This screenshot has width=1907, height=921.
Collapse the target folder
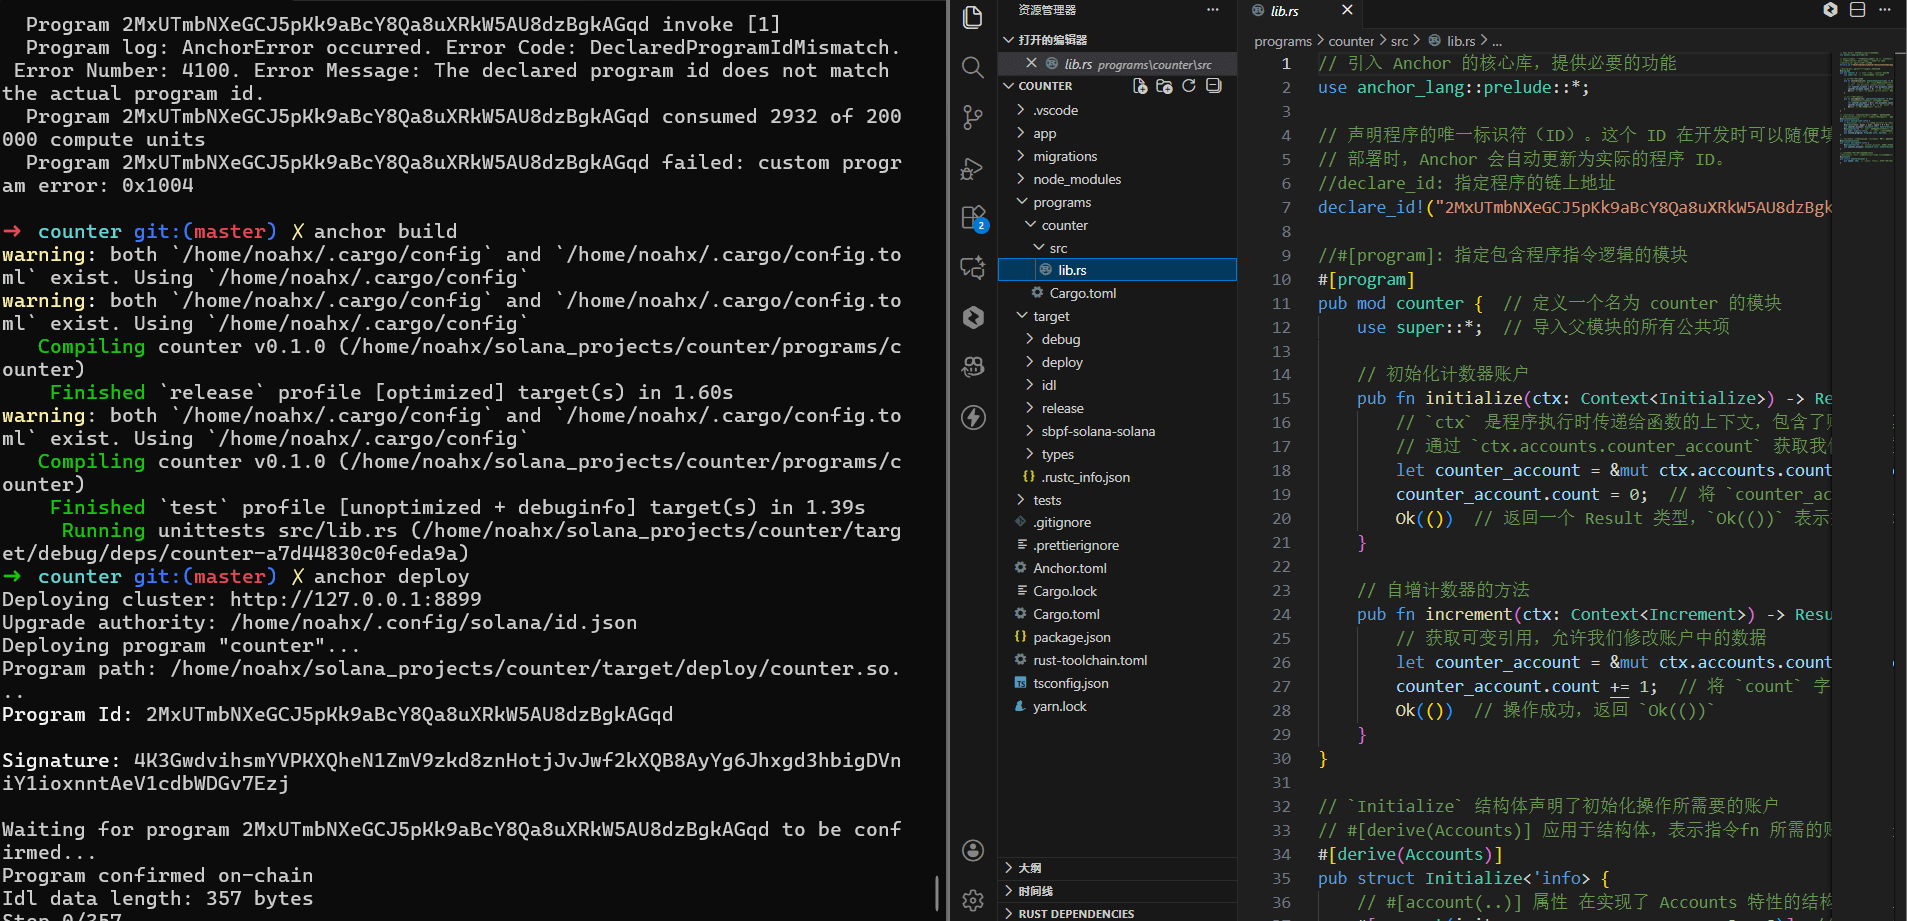tap(1050, 316)
